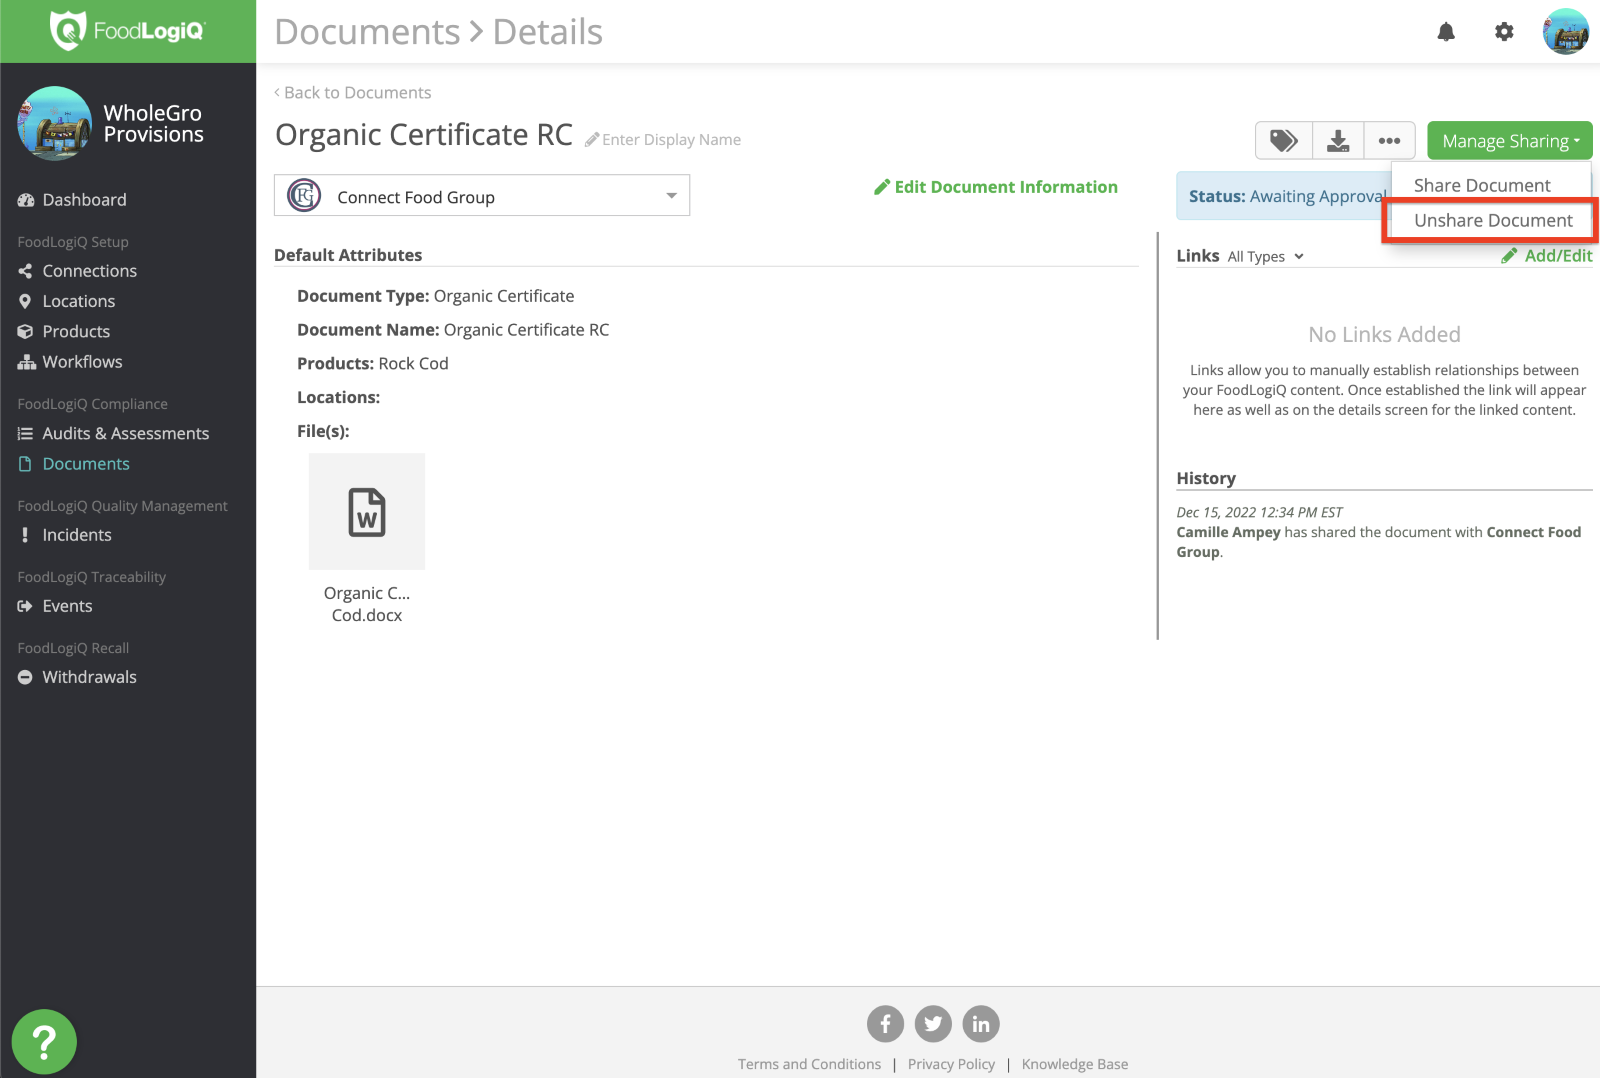Click the History section heading

[x=1206, y=478]
